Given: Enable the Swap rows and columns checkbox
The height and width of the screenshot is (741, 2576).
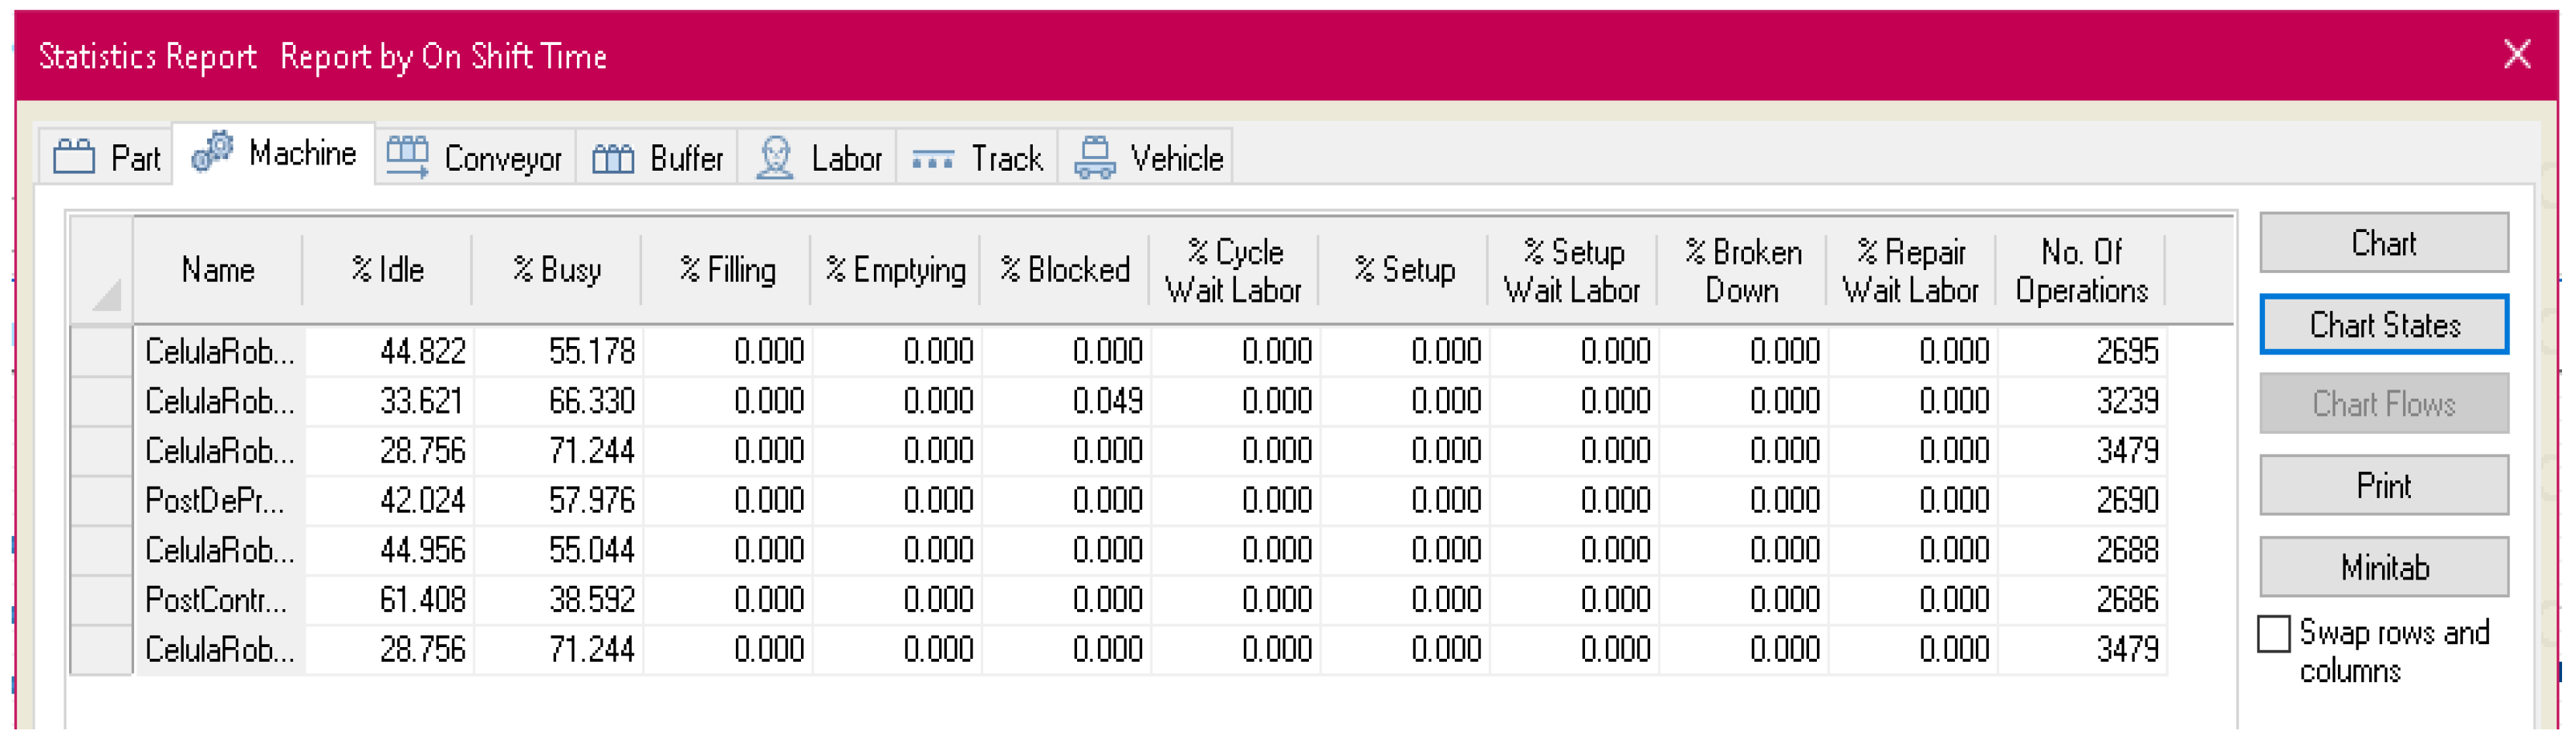Looking at the screenshot, I should tap(2273, 634).
